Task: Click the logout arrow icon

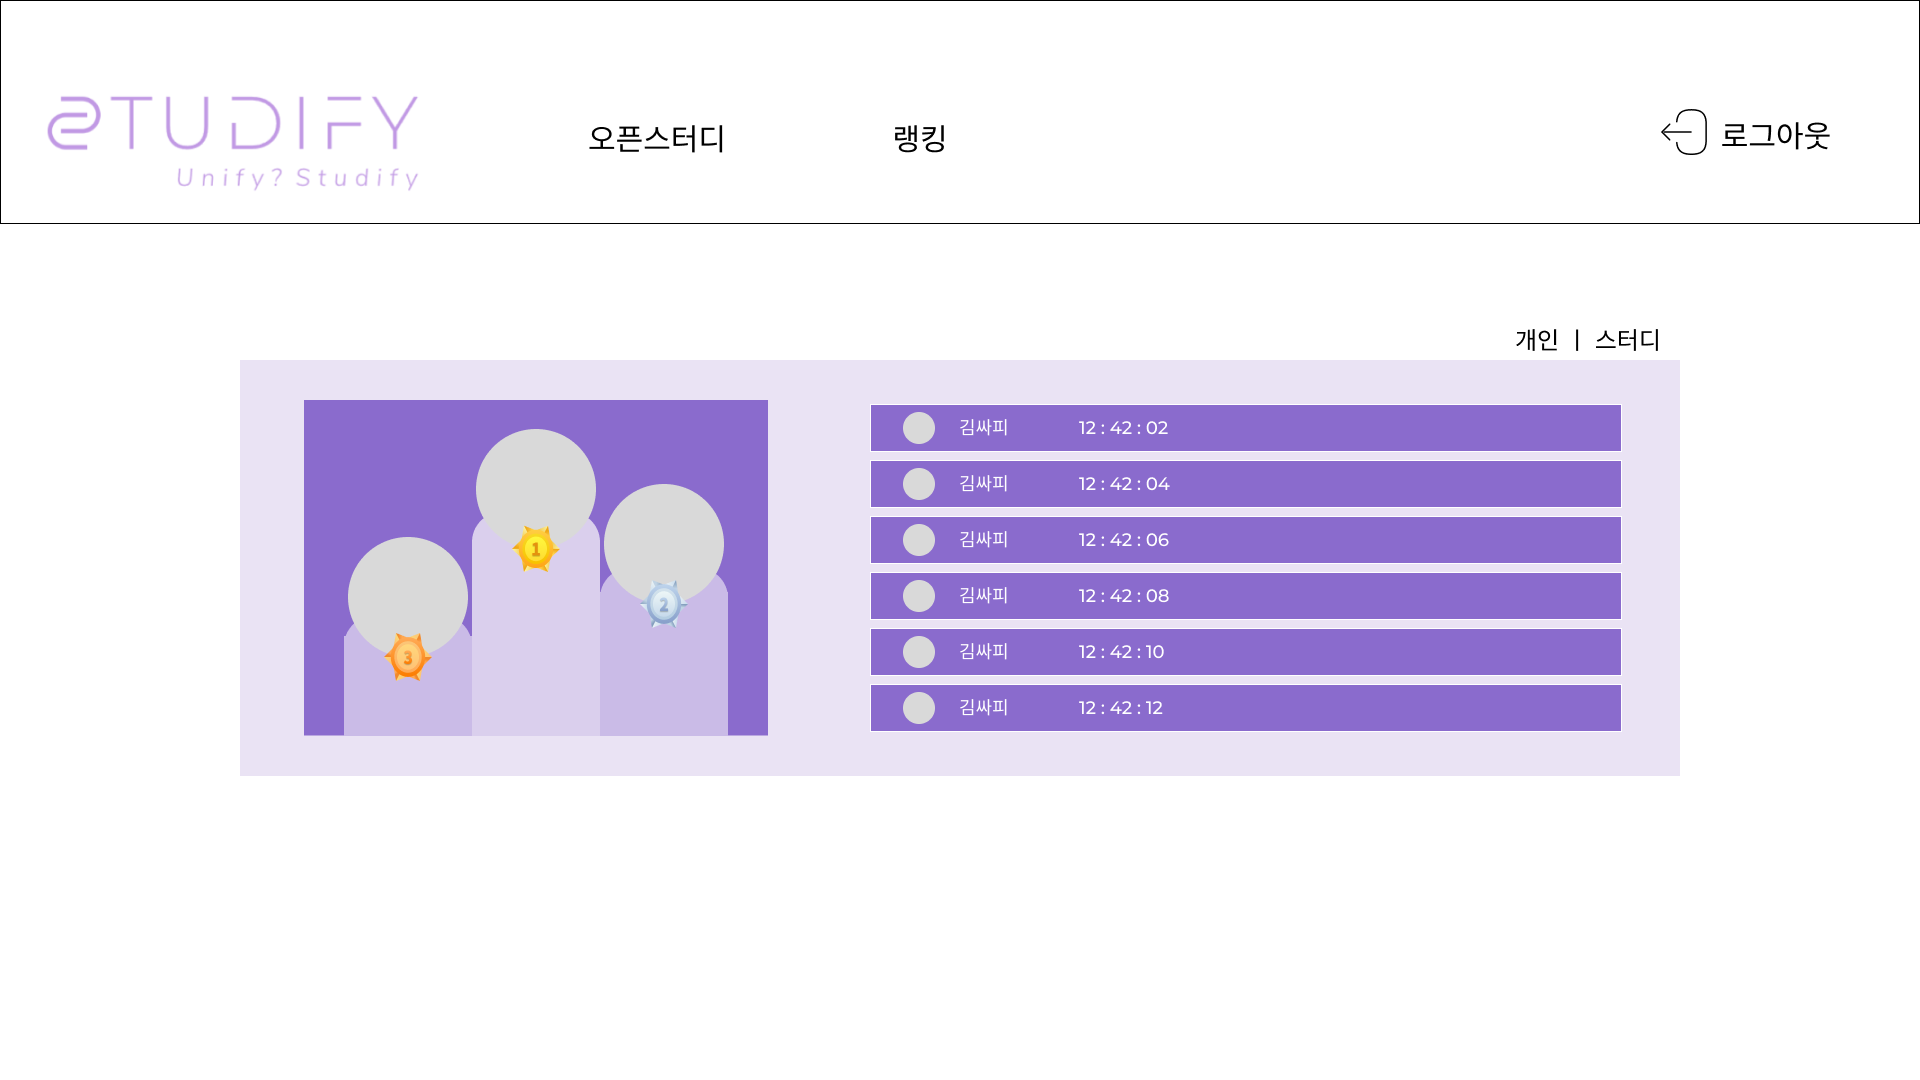Action: point(1684,132)
